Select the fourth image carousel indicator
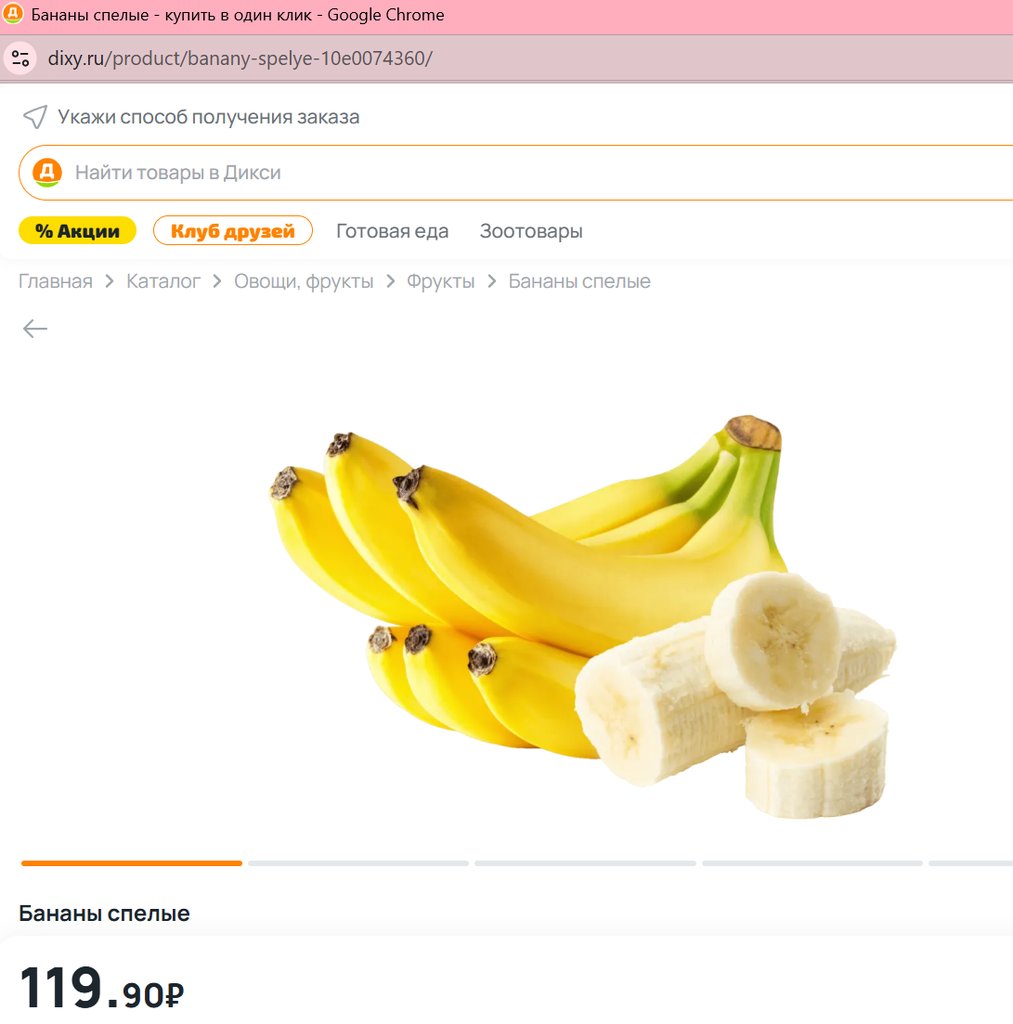This screenshot has height=1024, width=1013. (x=812, y=863)
